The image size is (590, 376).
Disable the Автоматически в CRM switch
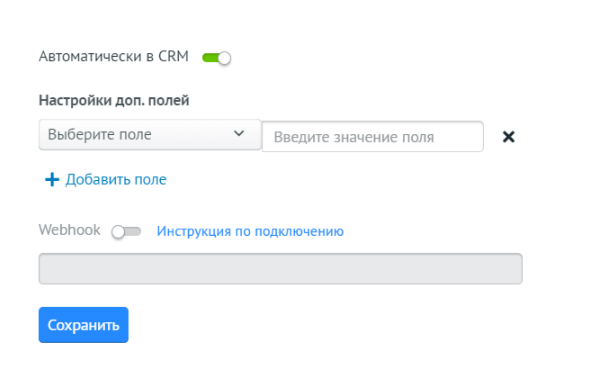point(216,58)
